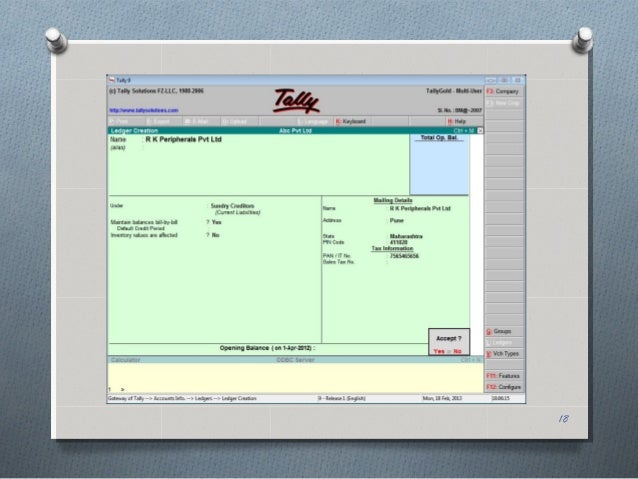This screenshot has width=638, height=479.
Task: Click the alias field below Name
Action: point(183,148)
